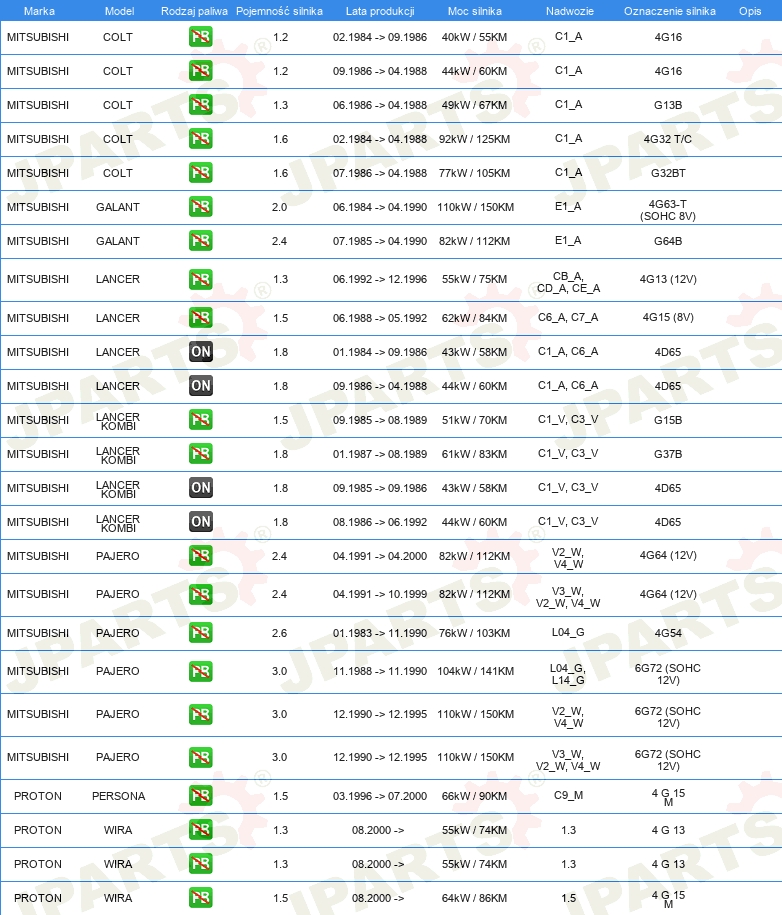The image size is (782, 915).
Task: Select the petrol icon in Colt G32BT row
Action: (200, 173)
